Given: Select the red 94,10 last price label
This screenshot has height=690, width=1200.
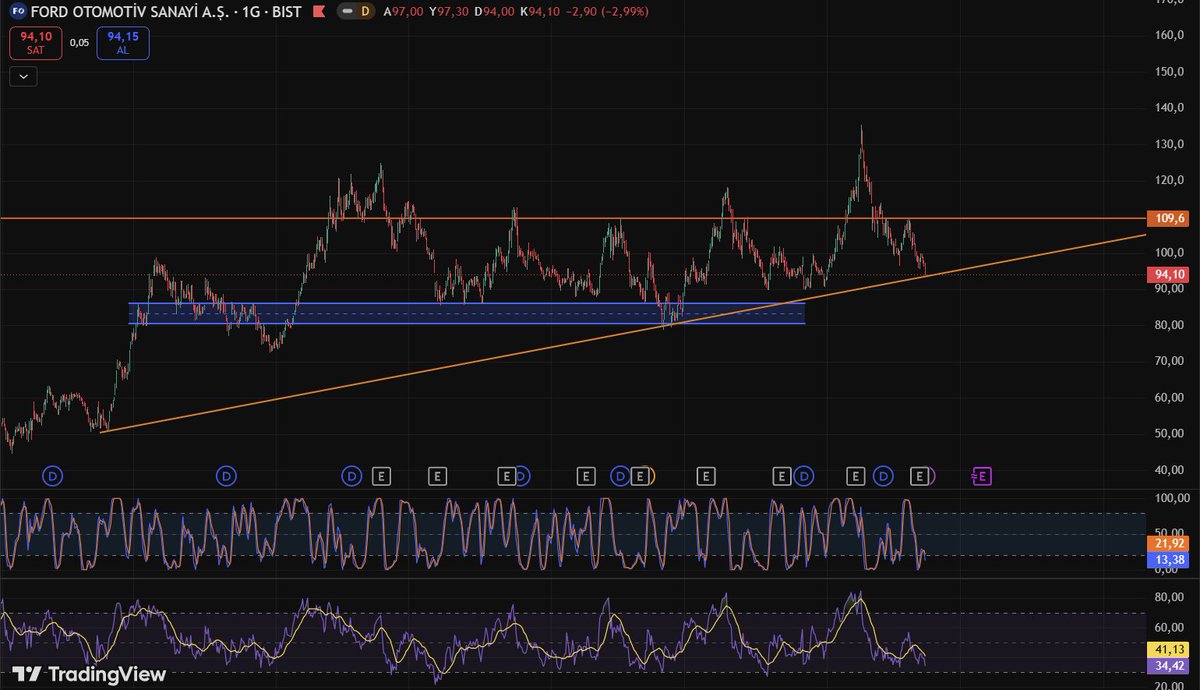Looking at the screenshot, I should coord(1169,274).
